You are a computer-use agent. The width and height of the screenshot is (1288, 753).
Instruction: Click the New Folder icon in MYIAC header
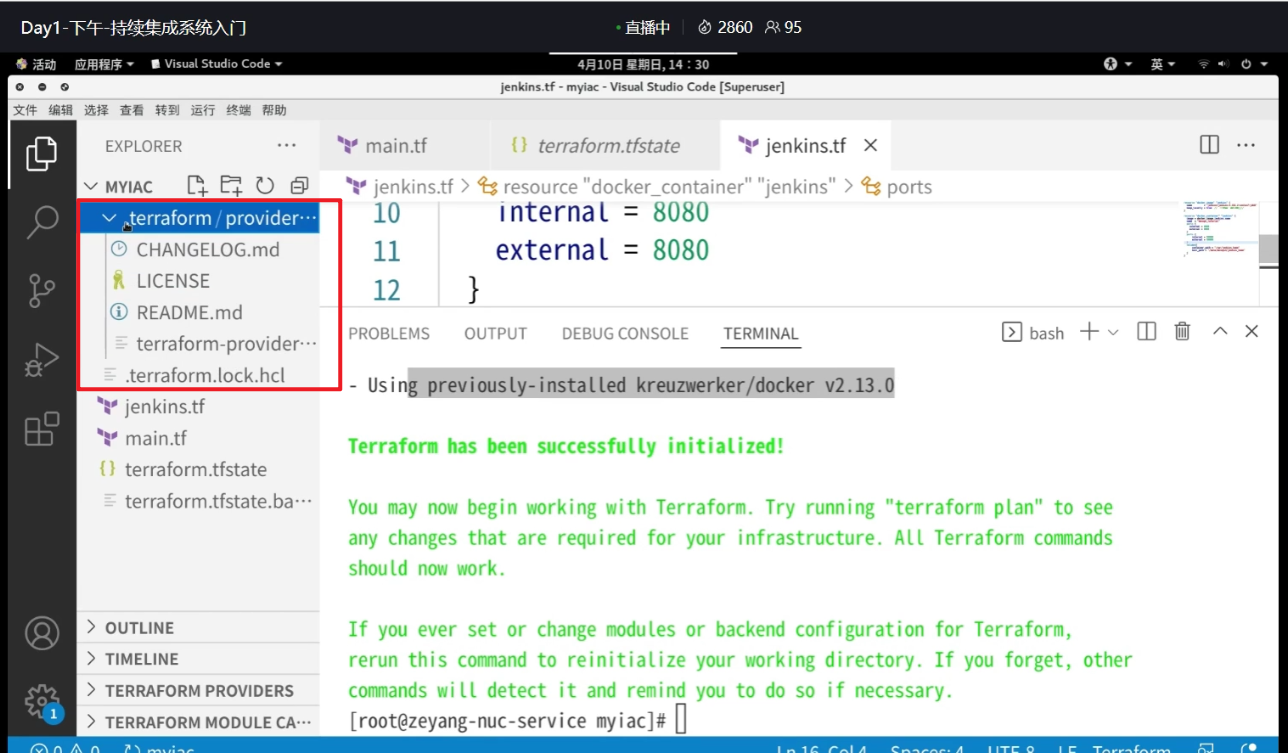(231, 185)
